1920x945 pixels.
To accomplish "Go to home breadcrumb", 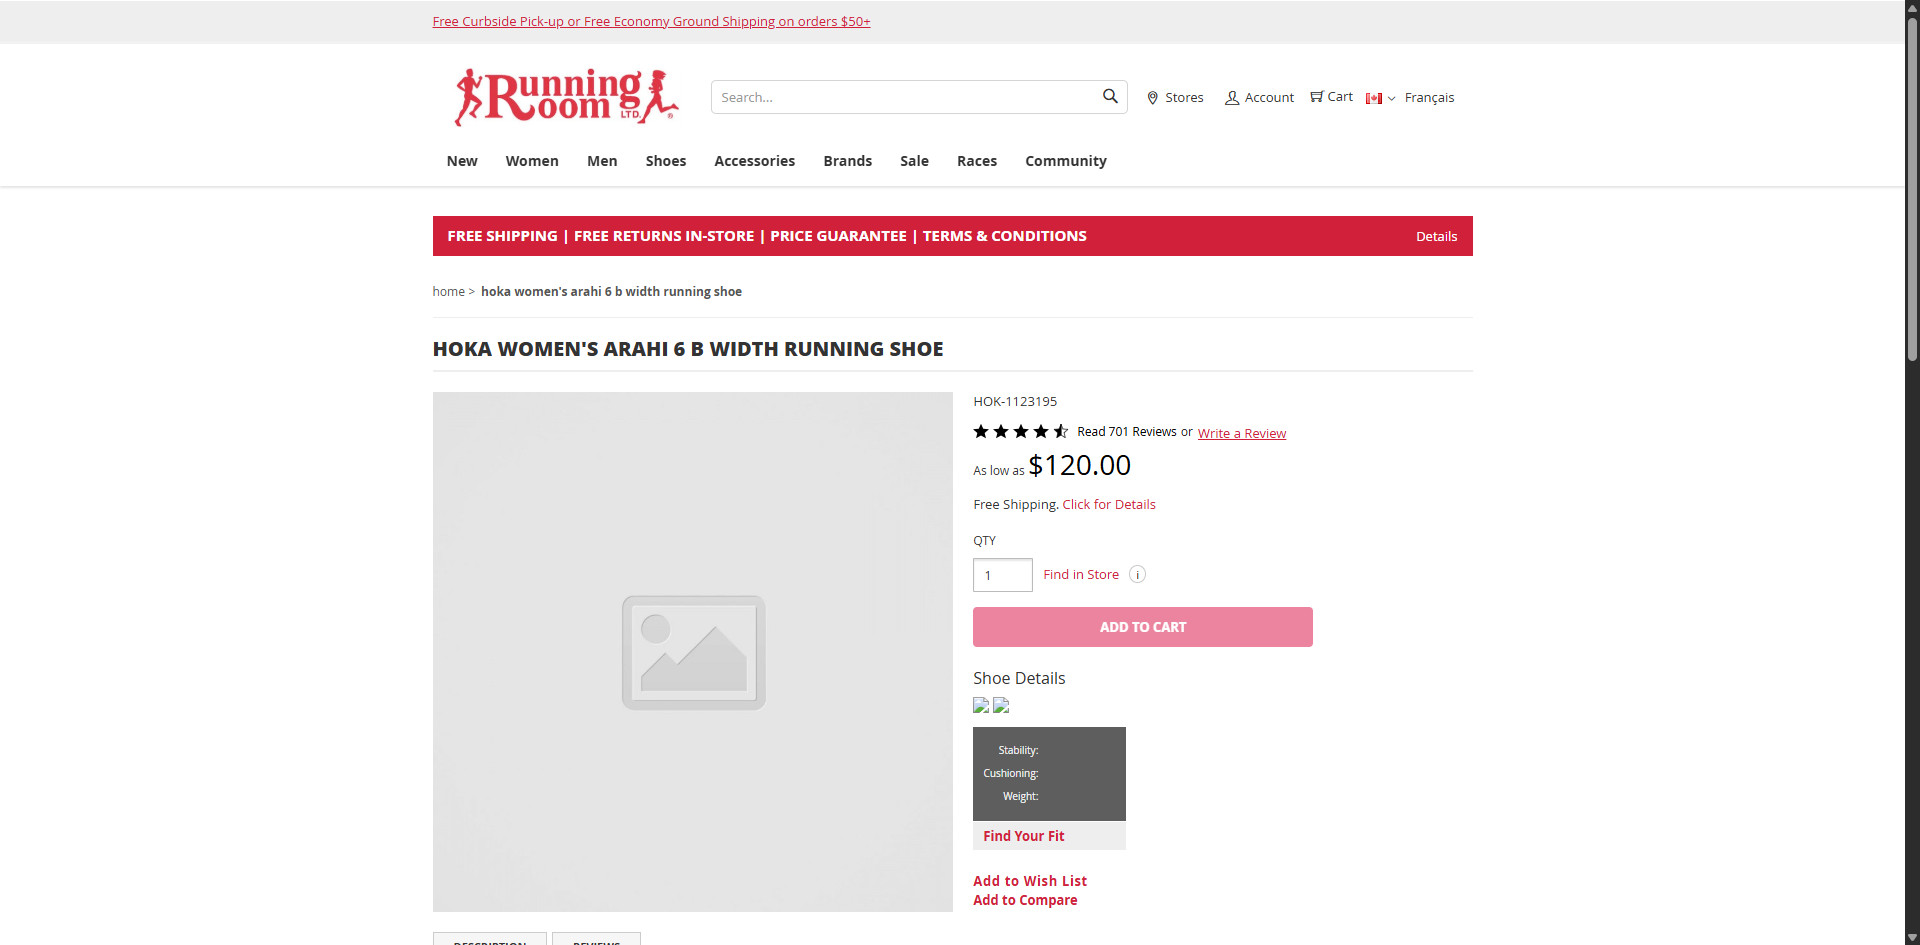I will coord(448,291).
